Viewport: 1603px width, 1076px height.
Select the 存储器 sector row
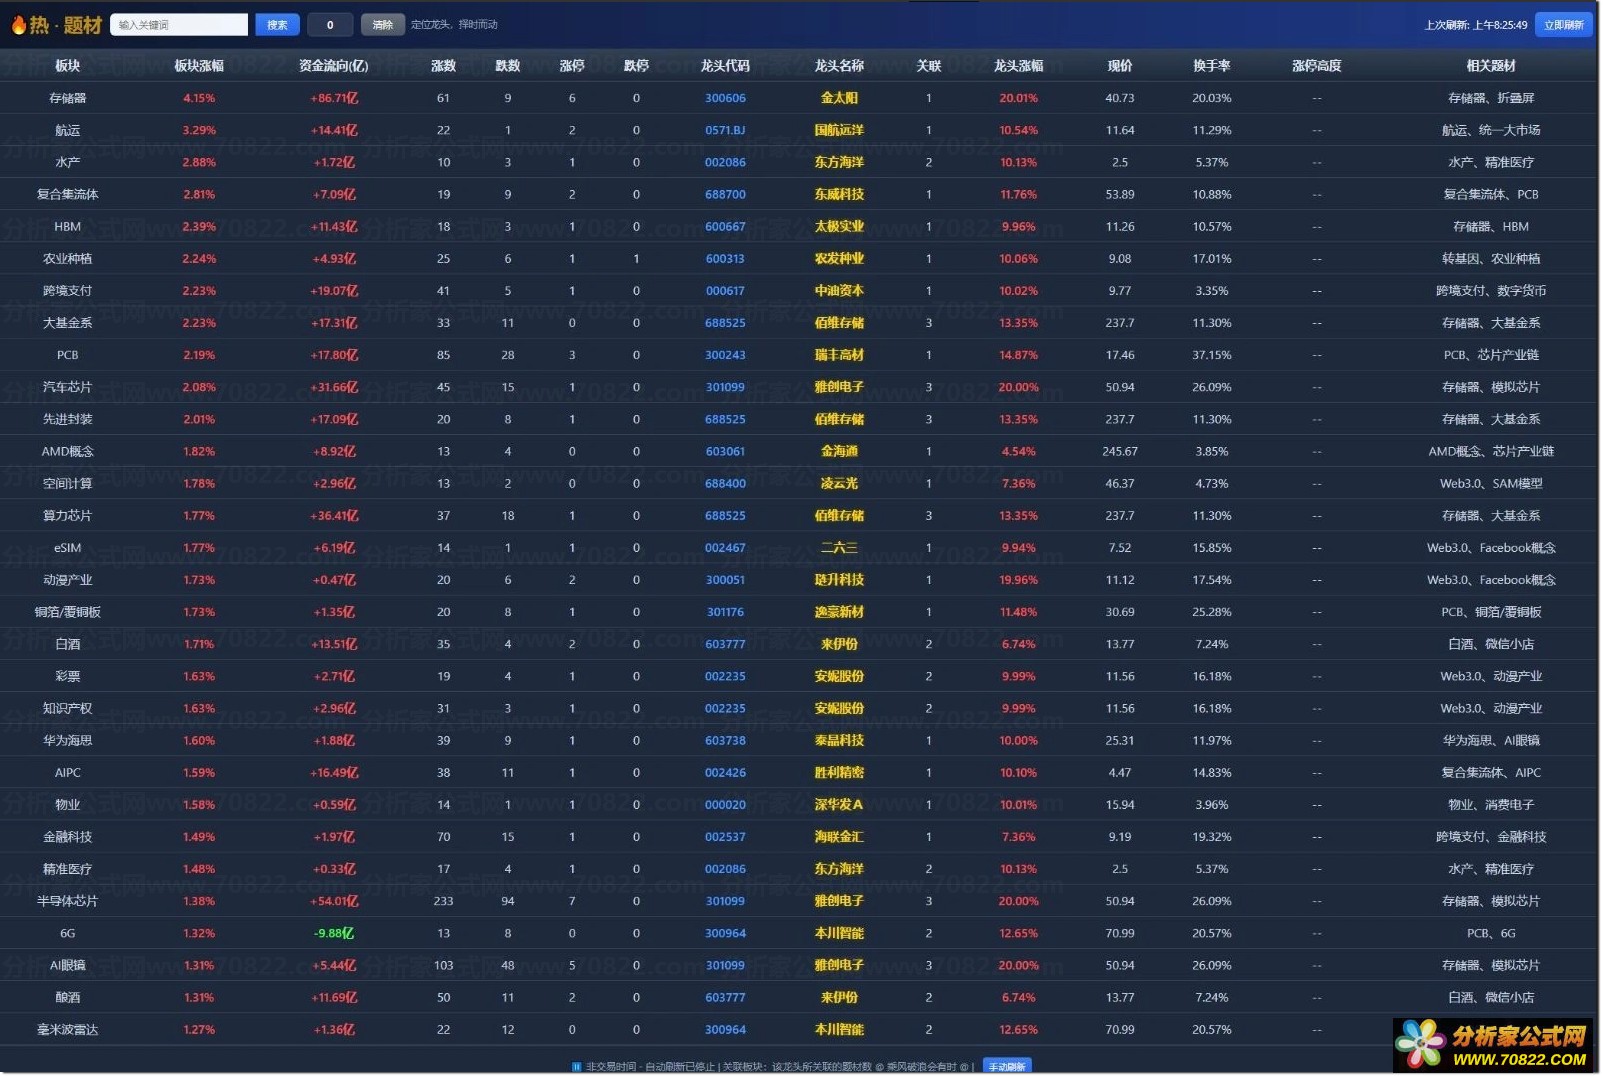click(x=68, y=99)
